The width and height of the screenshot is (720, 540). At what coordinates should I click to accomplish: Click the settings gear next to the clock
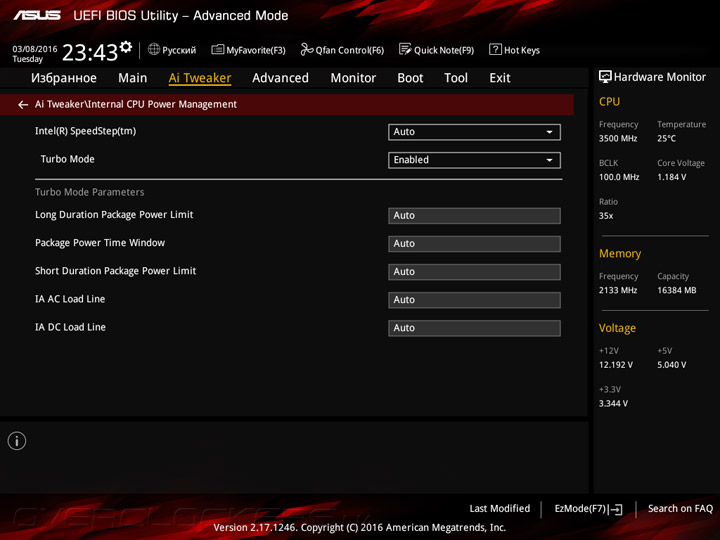coord(126,47)
